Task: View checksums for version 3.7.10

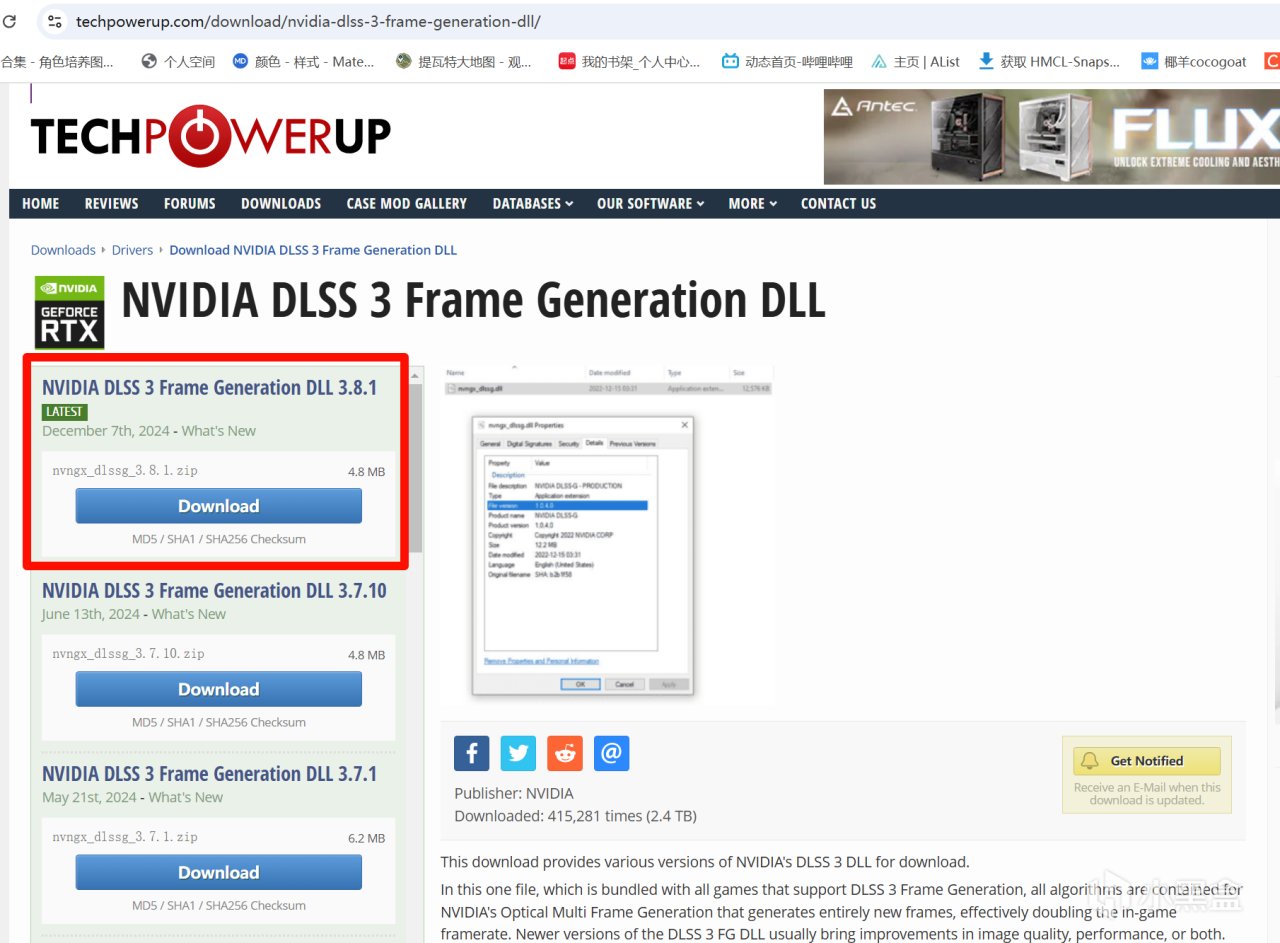Action: pyautogui.click(x=219, y=722)
